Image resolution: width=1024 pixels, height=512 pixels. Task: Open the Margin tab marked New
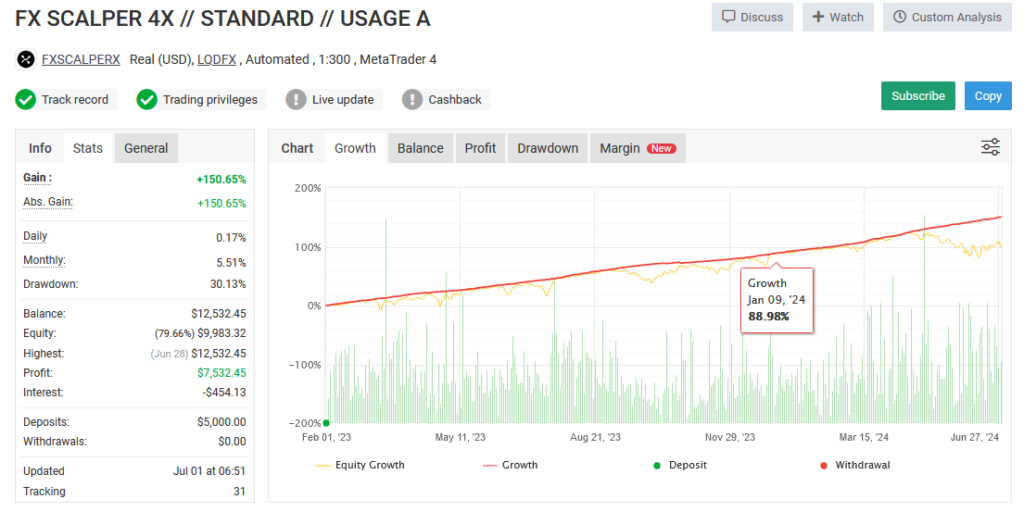click(637, 148)
